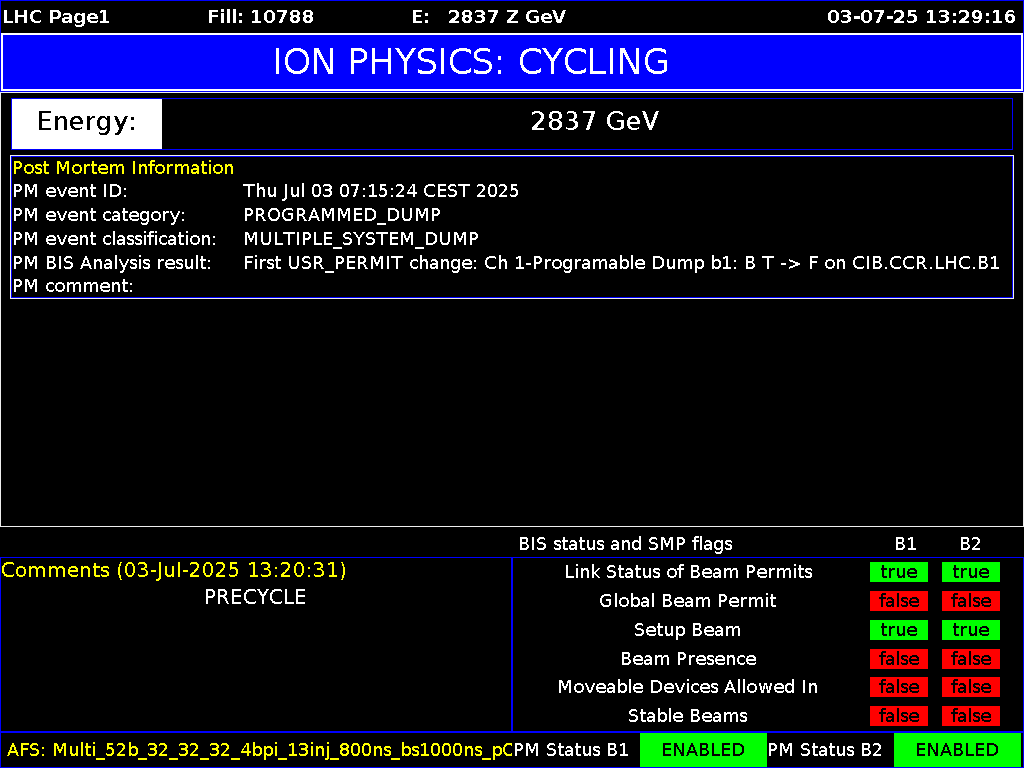Click the BIS status and SMP flags heading
Screen dimensions: 1024x768
point(626,543)
